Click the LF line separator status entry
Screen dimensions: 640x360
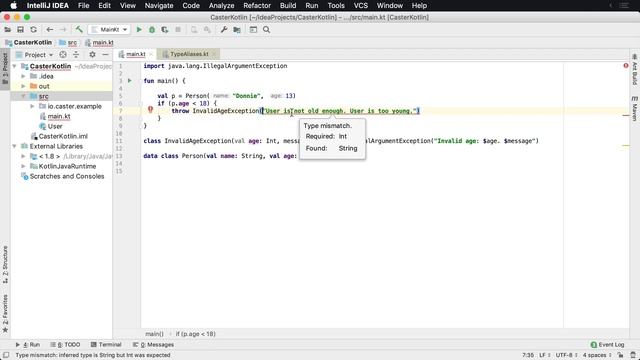(x=544, y=355)
